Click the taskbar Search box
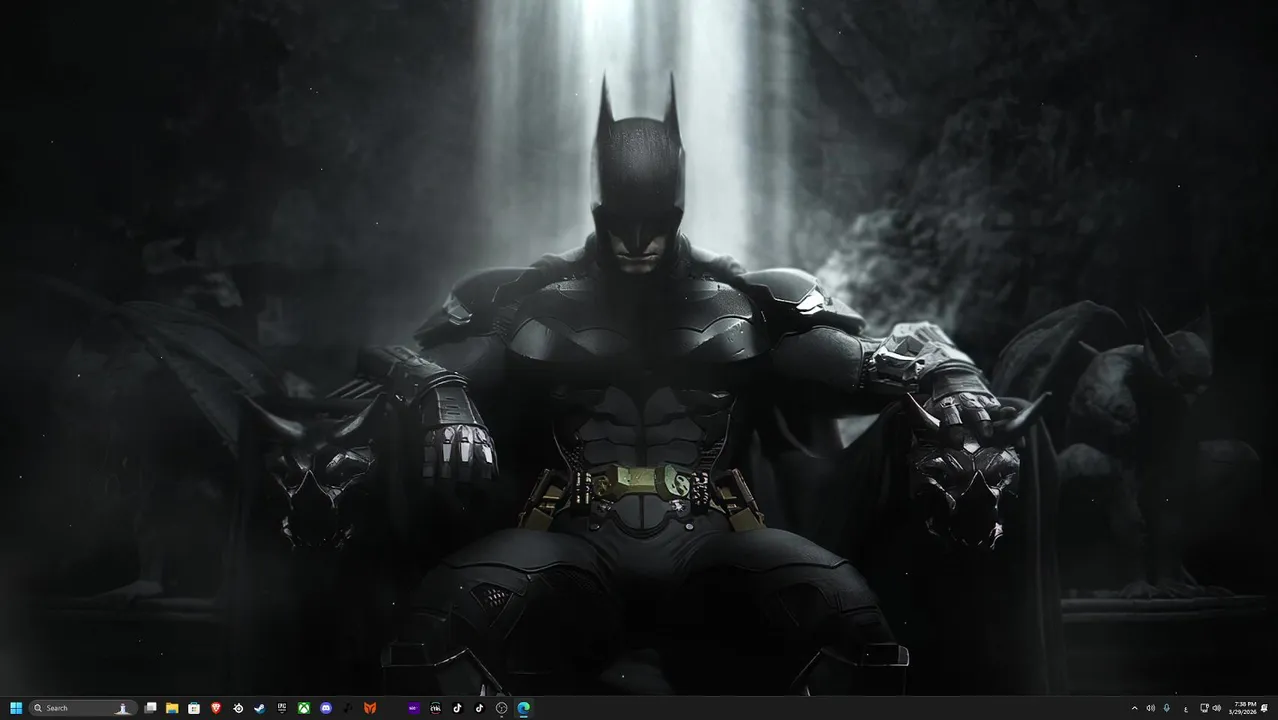The height and width of the screenshot is (720, 1278). (83, 708)
